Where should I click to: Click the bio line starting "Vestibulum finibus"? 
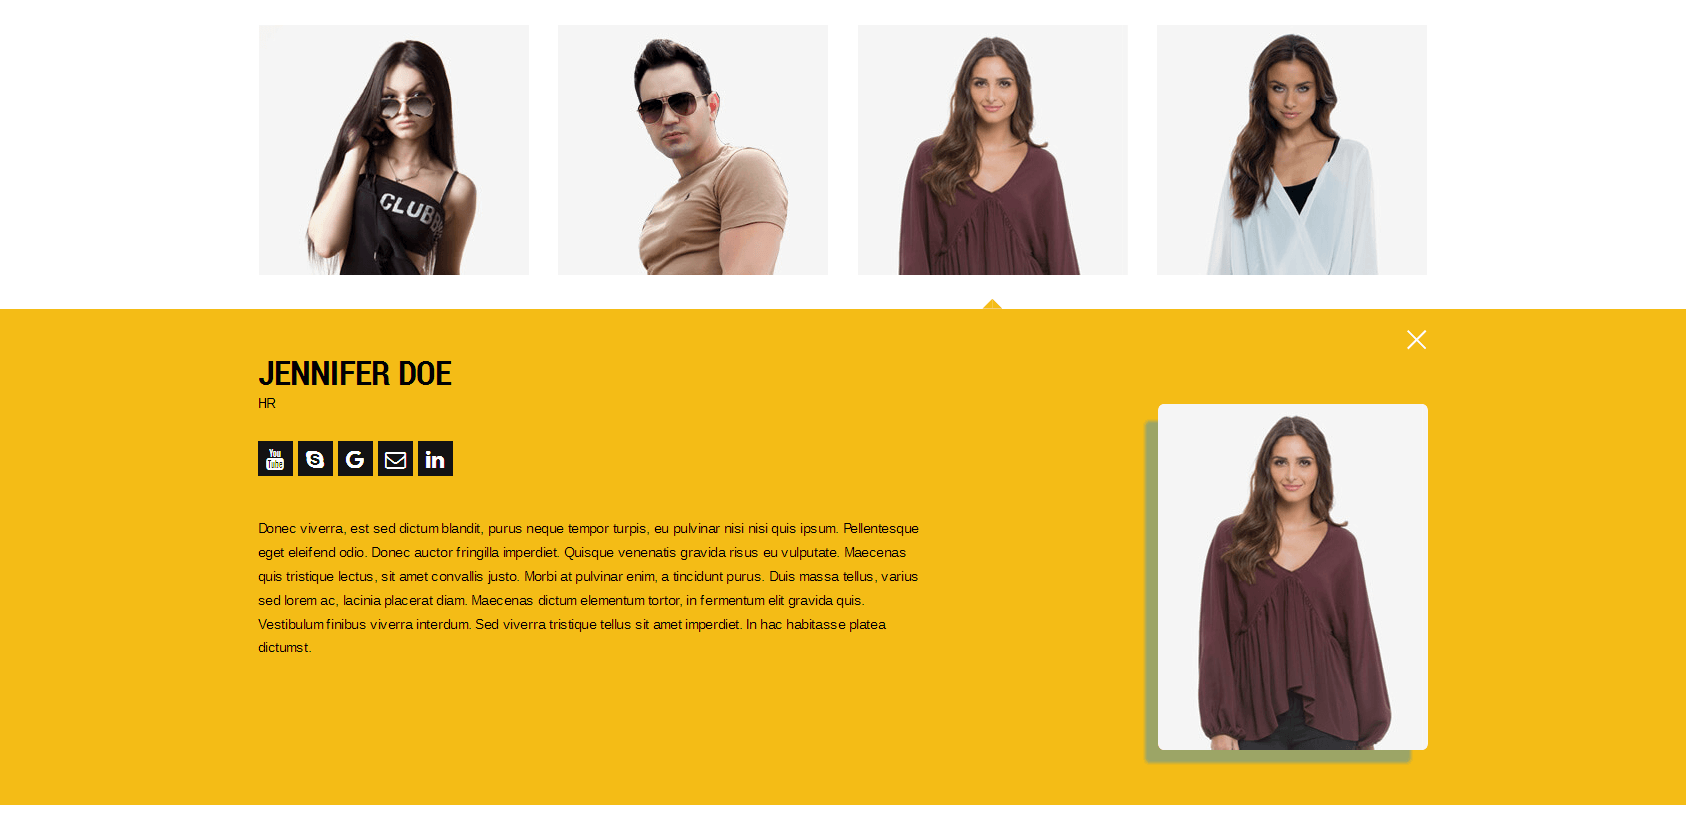pyautogui.click(x=572, y=624)
